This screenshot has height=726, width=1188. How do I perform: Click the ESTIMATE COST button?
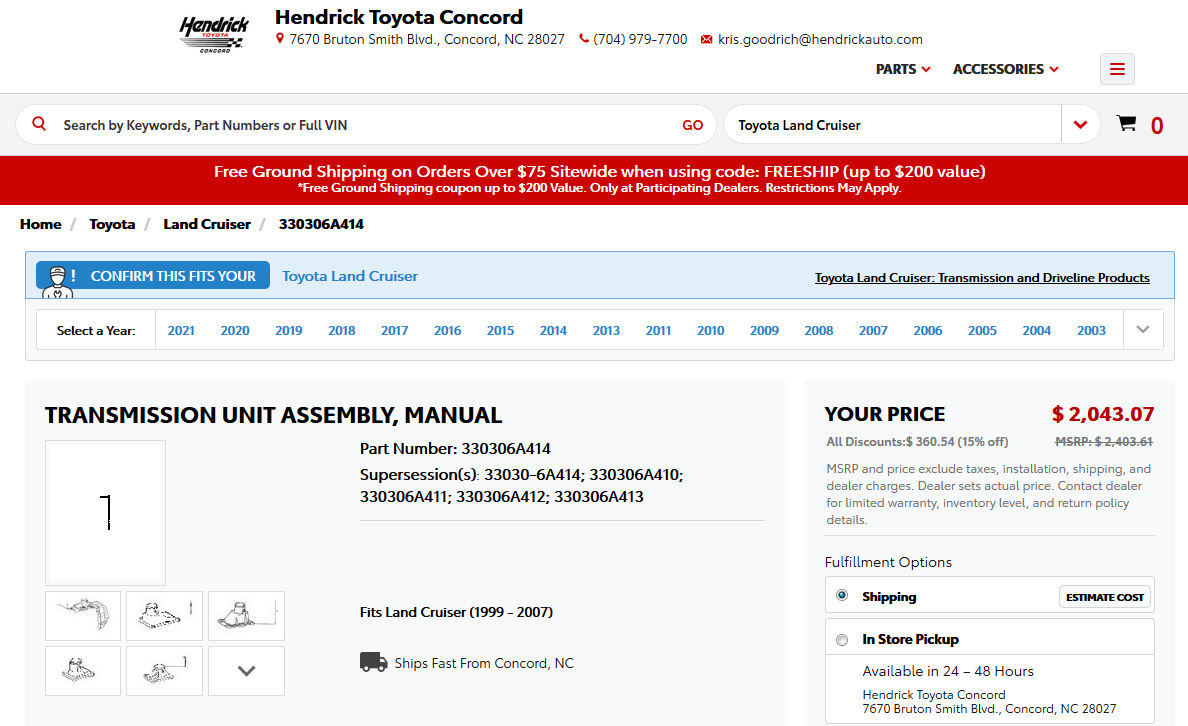point(1105,597)
